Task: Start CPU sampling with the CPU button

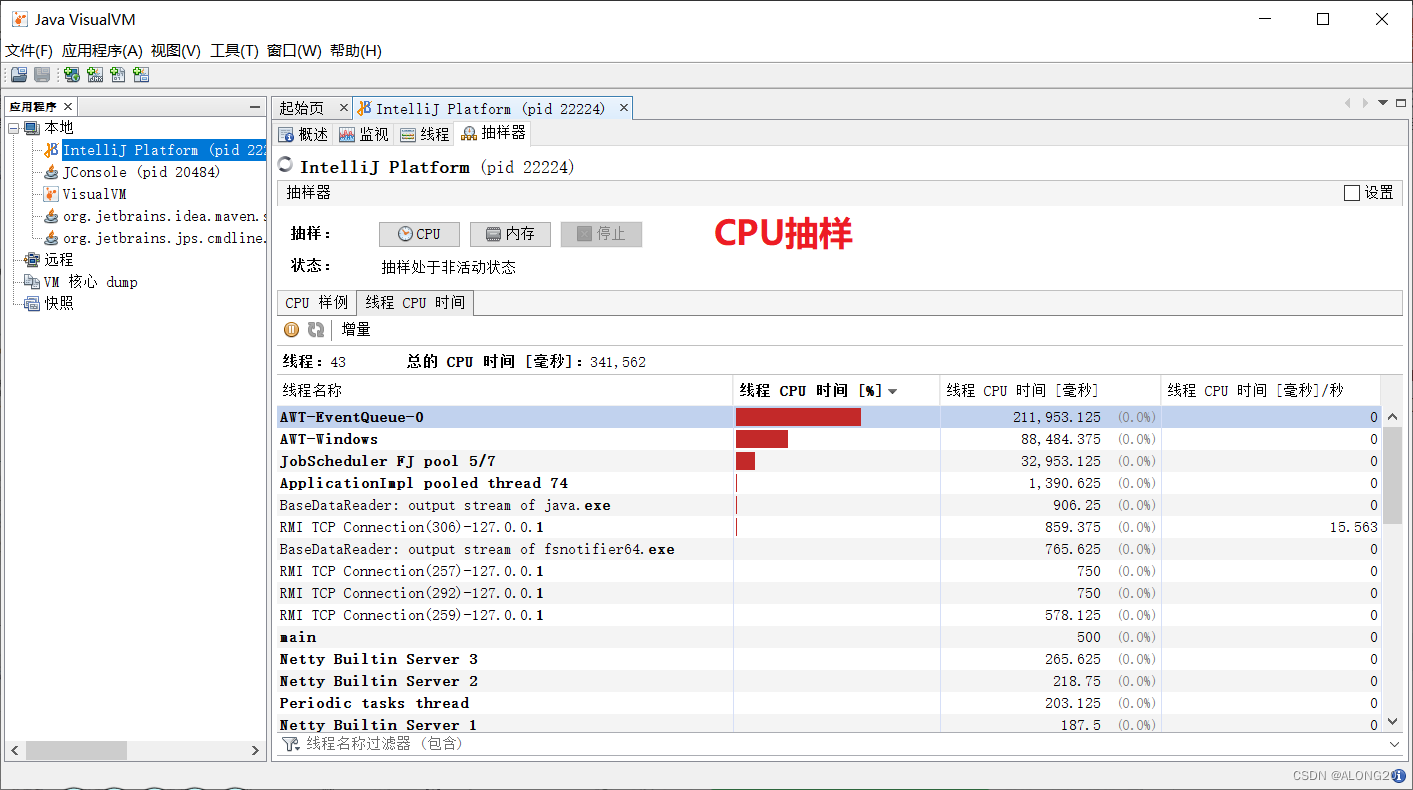Action: [419, 234]
